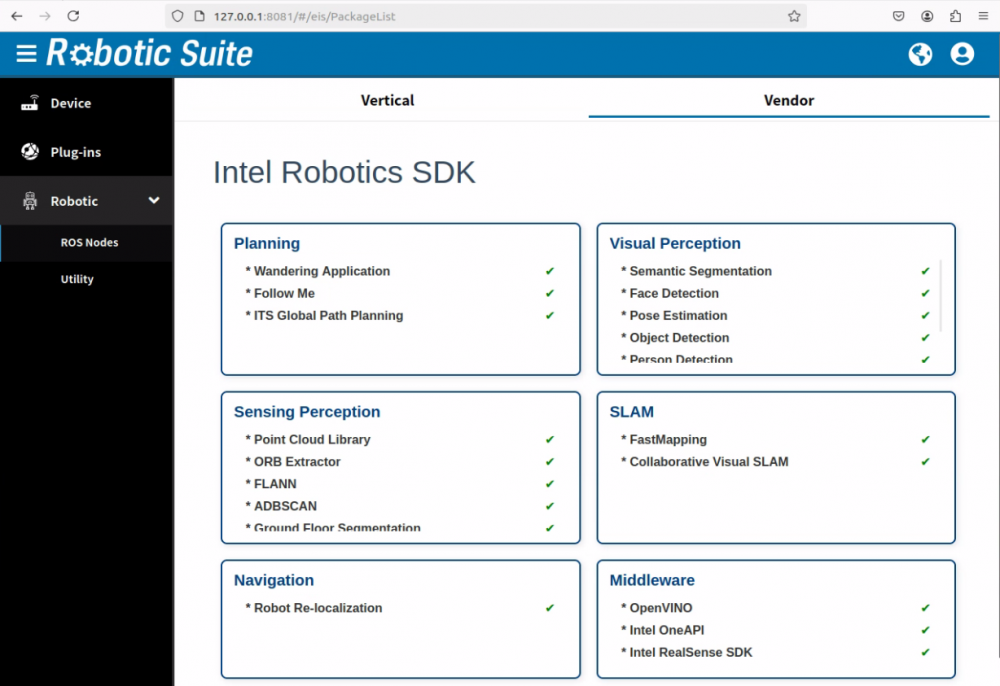Select the Vendor tab
The width and height of the screenshot is (1000, 686).
click(x=789, y=100)
